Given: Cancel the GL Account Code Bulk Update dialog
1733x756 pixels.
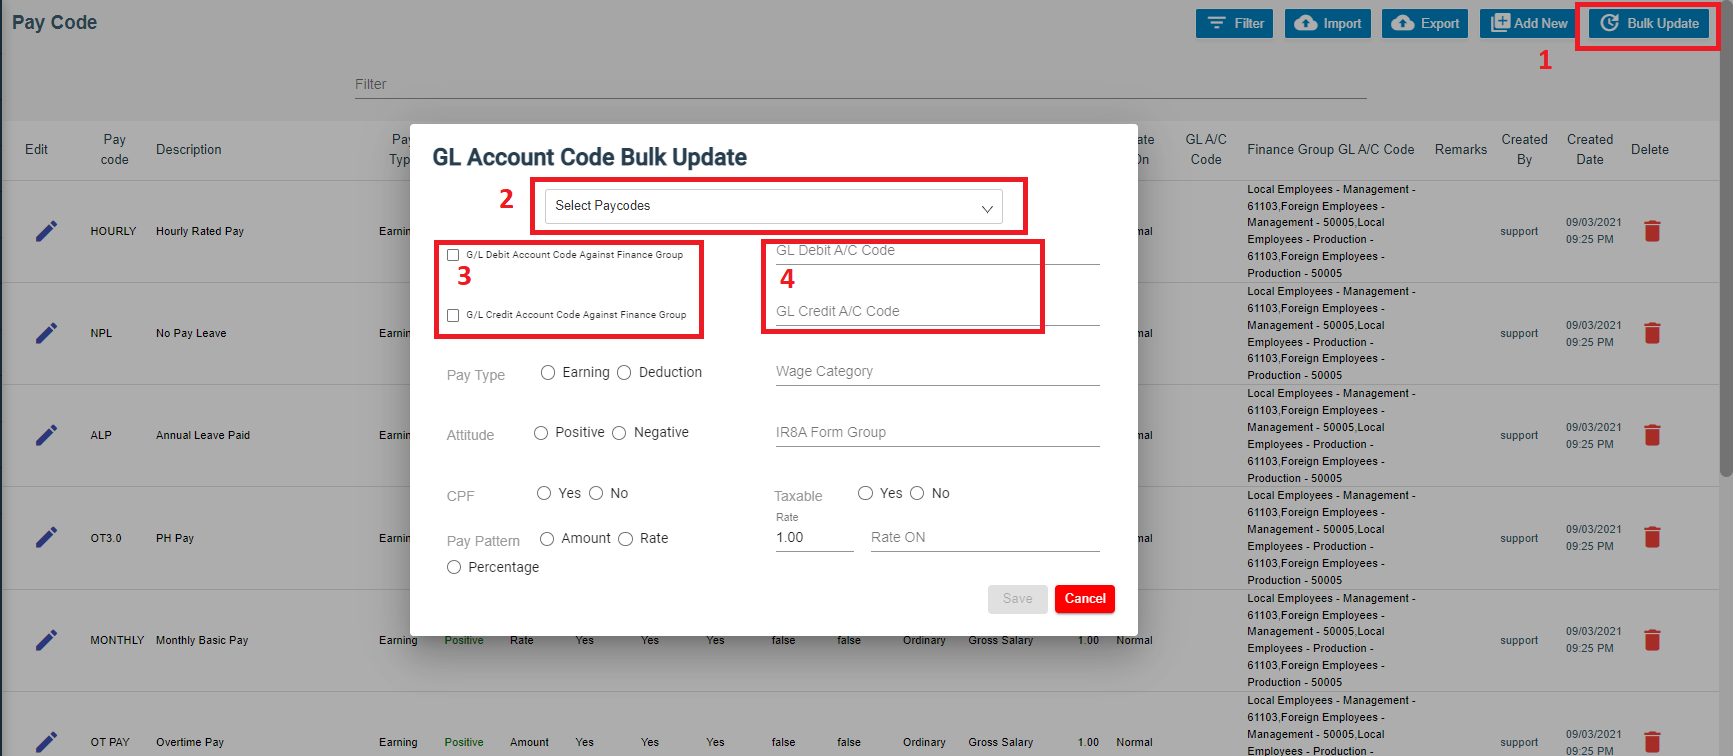Looking at the screenshot, I should click(1084, 599).
